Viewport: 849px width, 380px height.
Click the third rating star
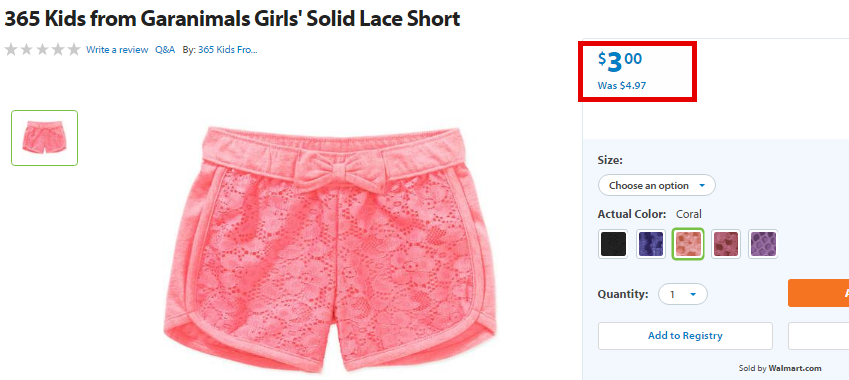pos(42,50)
